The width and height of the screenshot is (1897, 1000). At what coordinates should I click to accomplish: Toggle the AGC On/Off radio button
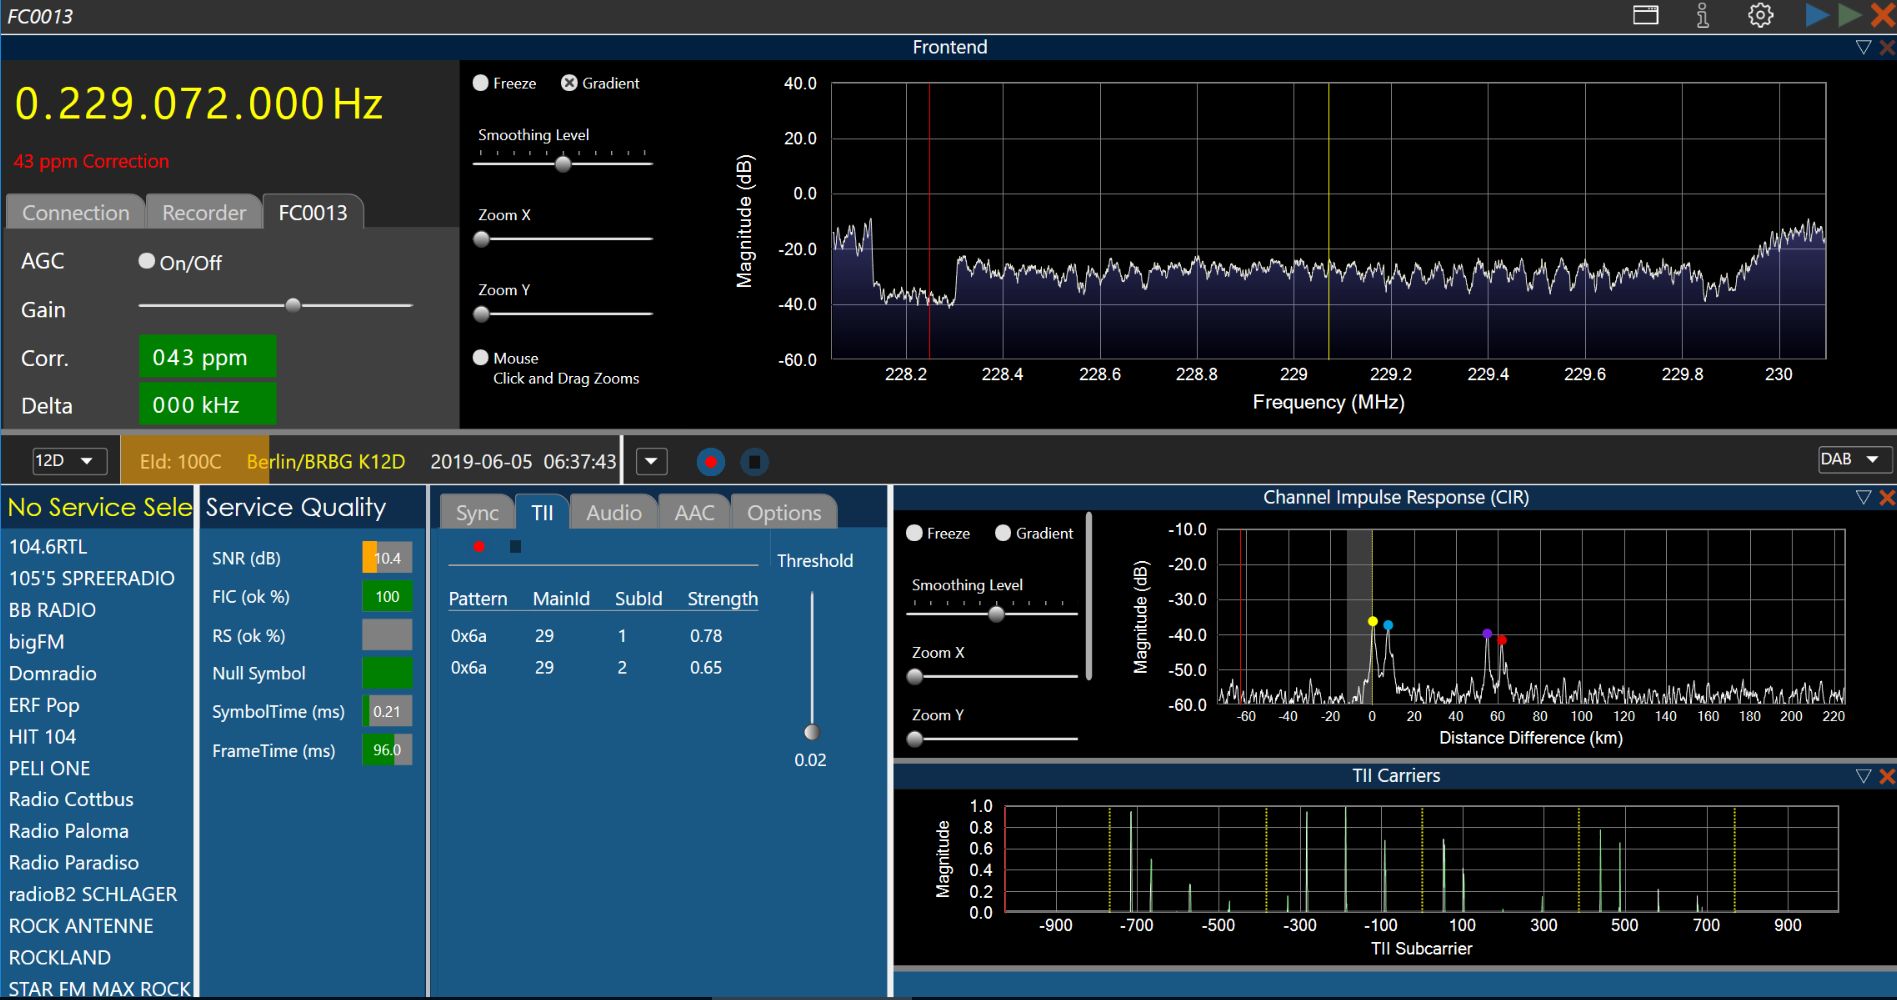point(147,261)
